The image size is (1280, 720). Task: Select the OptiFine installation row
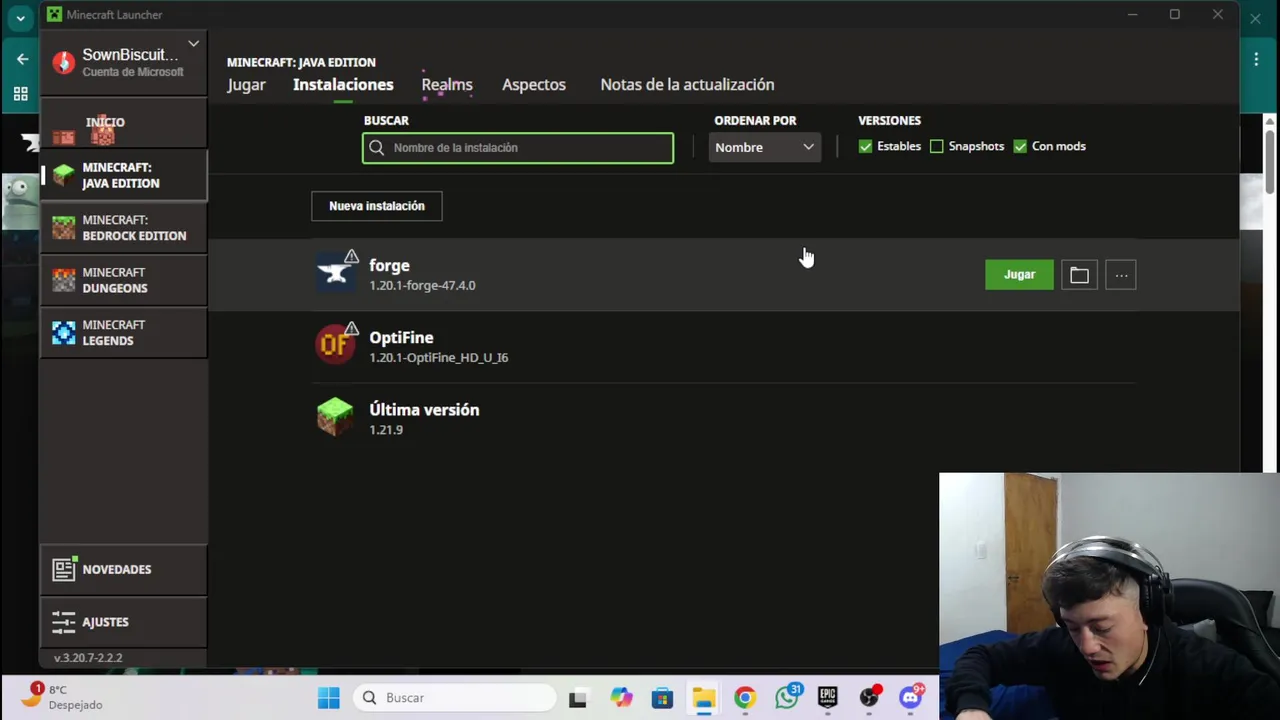click(724, 346)
